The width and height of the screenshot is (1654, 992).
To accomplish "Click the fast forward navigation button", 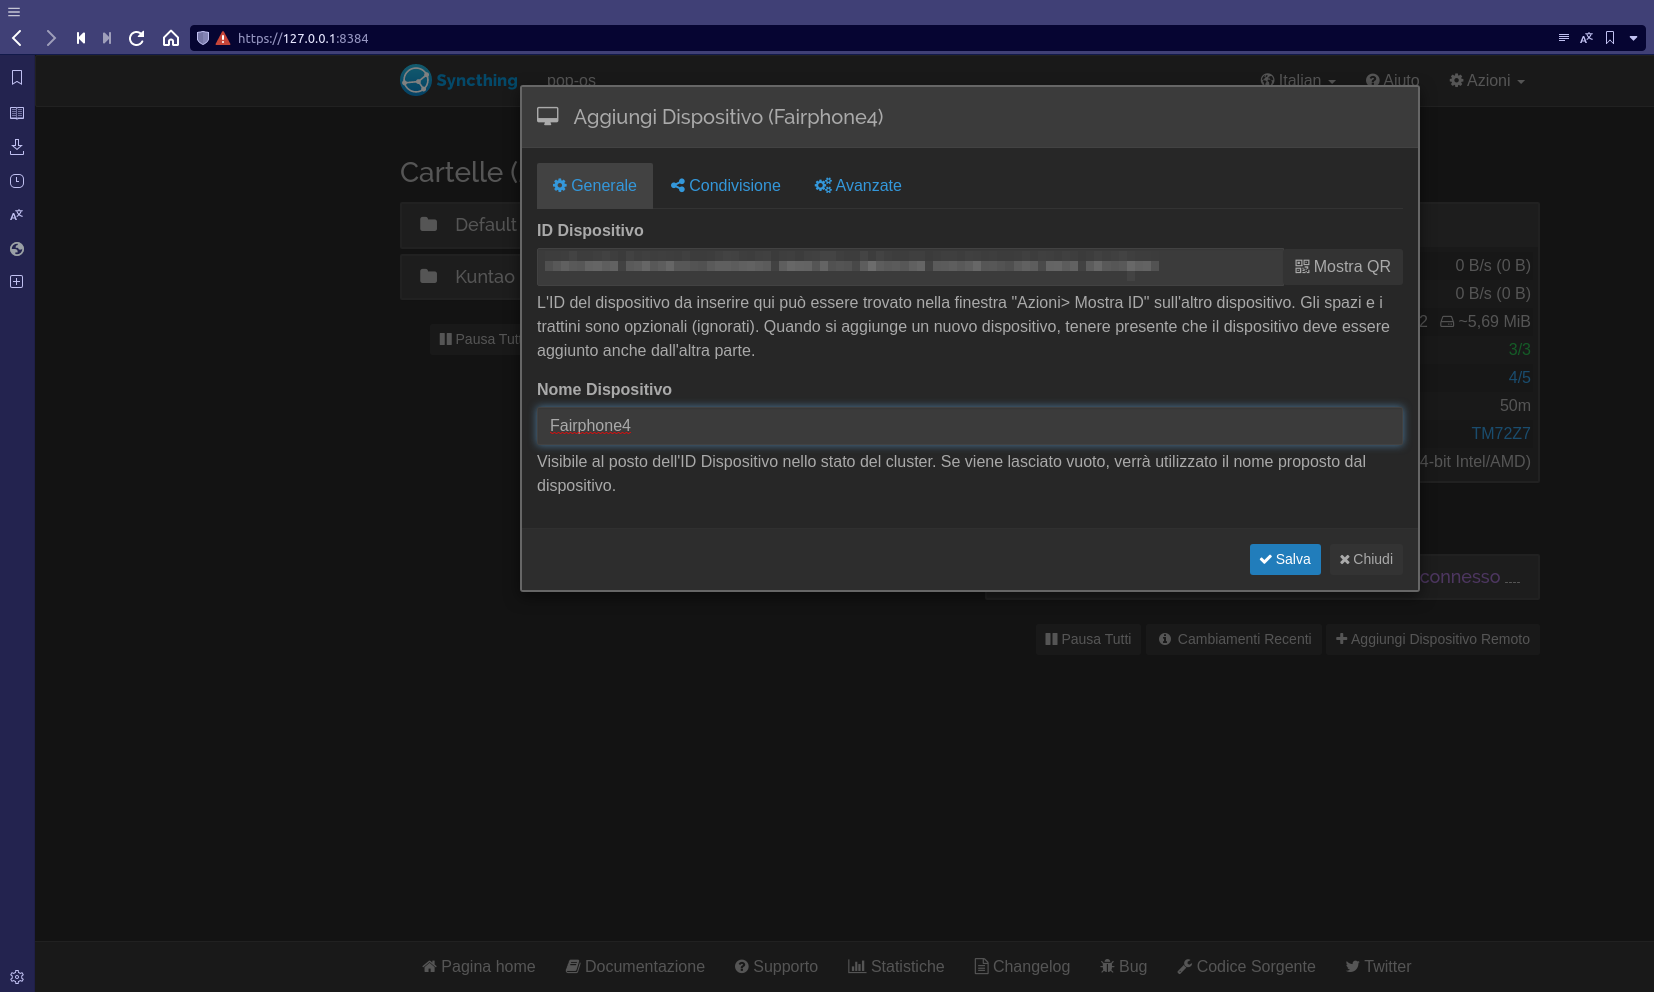I will pos(107,38).
